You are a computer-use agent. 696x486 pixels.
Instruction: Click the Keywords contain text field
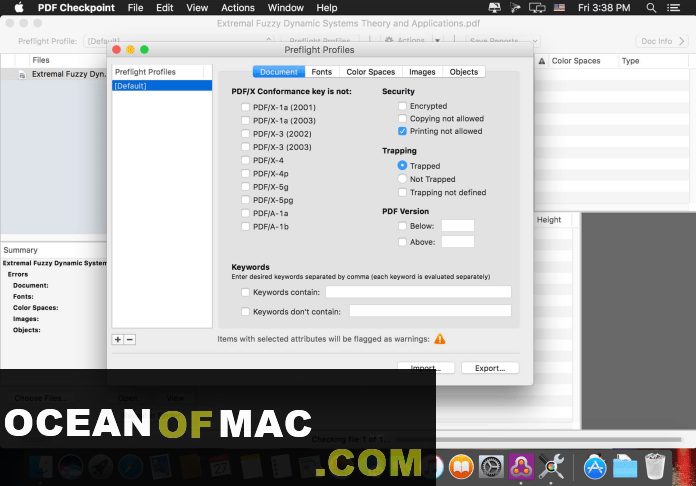click(418, 292)
